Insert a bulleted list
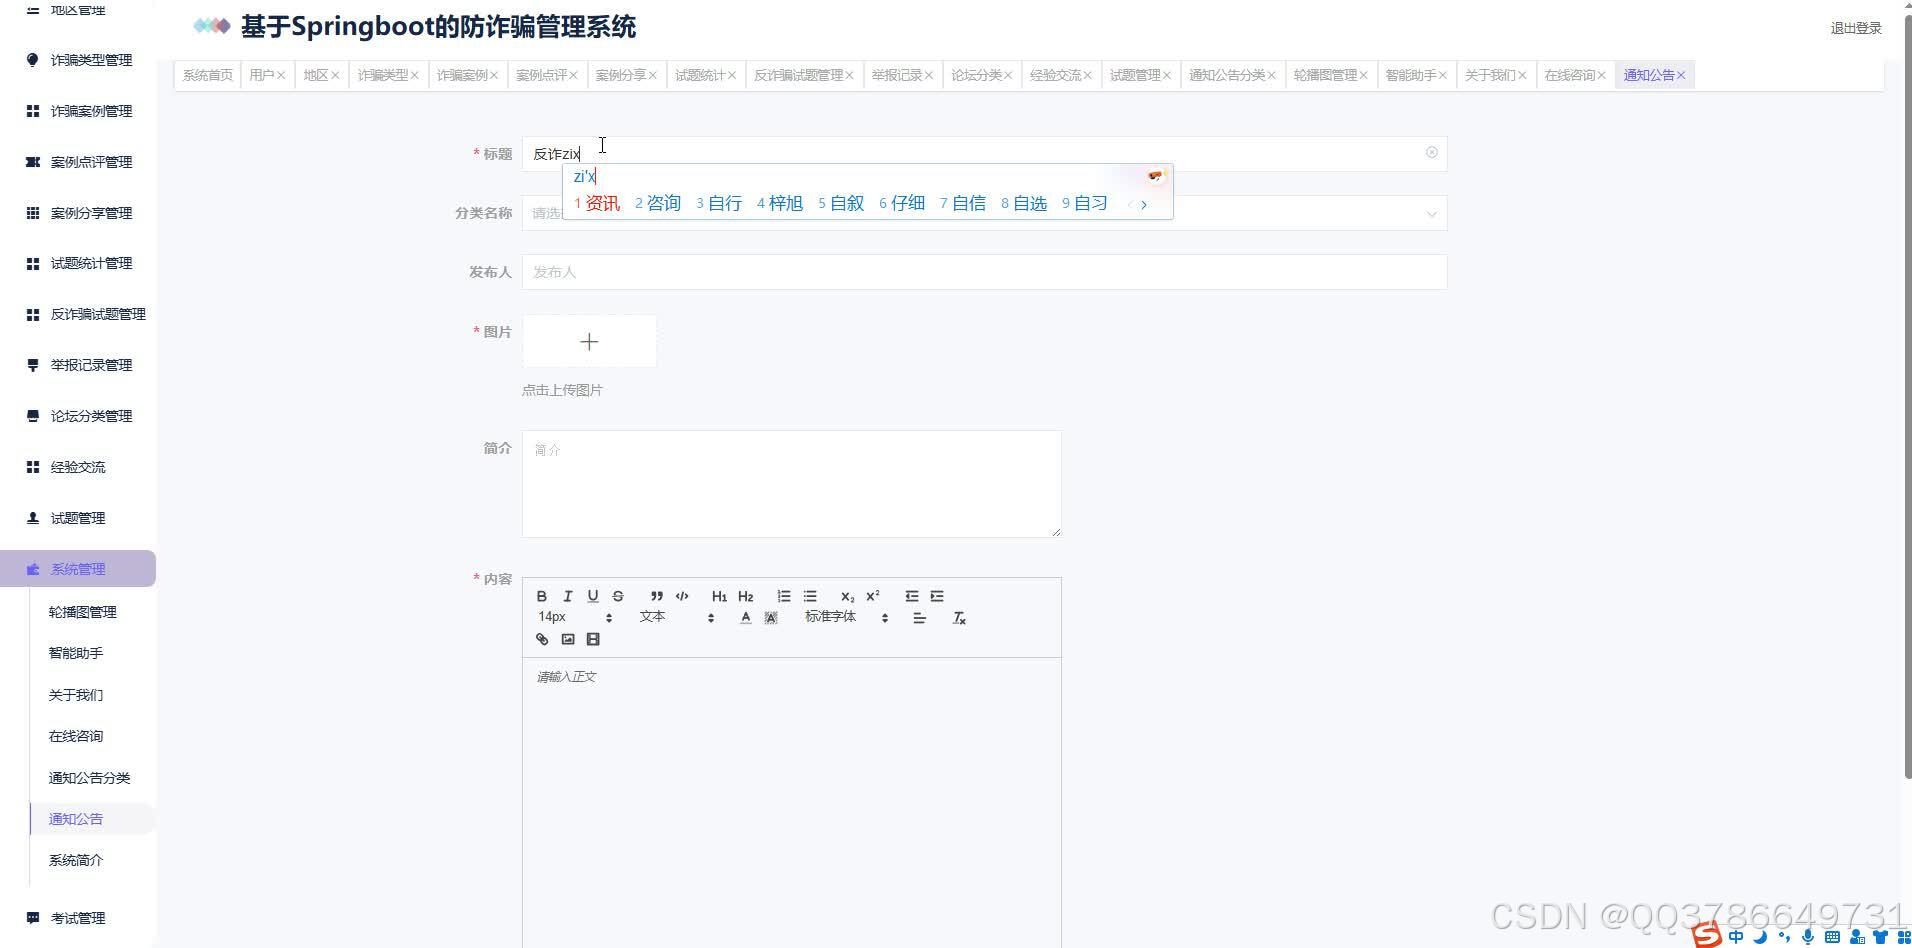The width and height of the screenshot is (1912, 948). 810,596
